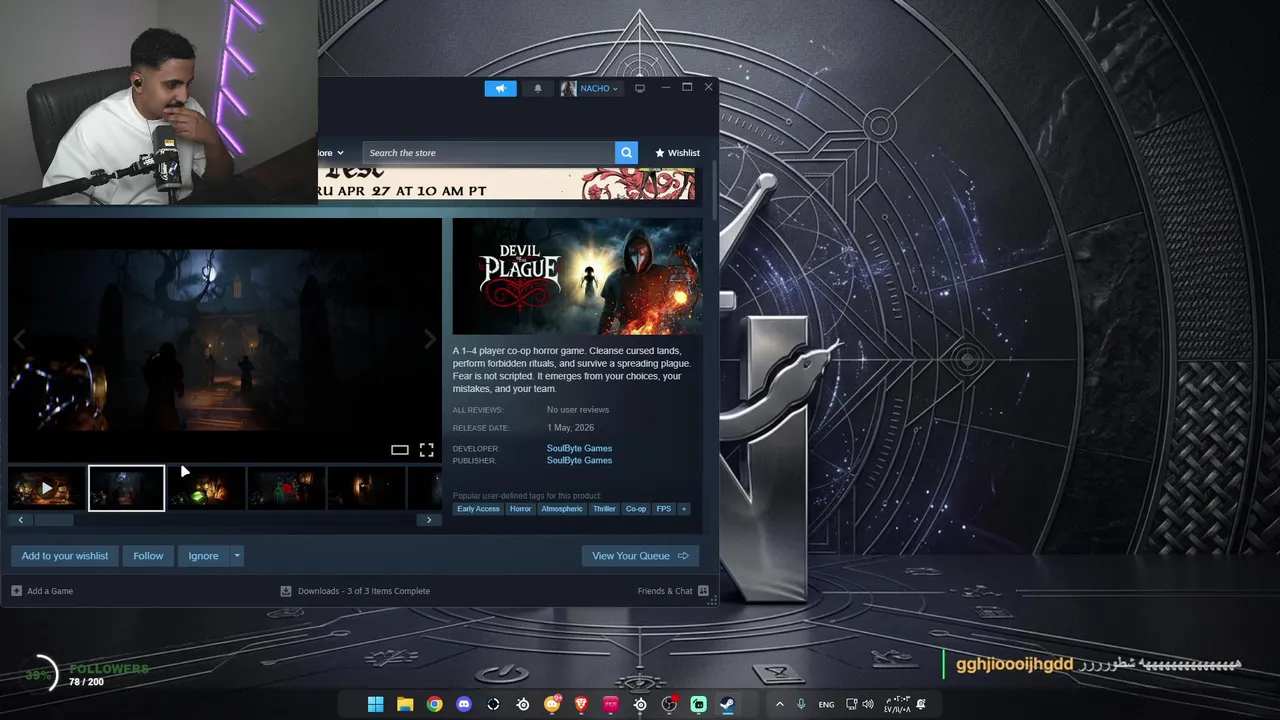
Task: Open network settings tray icon
Action: [x=851, y=704]
